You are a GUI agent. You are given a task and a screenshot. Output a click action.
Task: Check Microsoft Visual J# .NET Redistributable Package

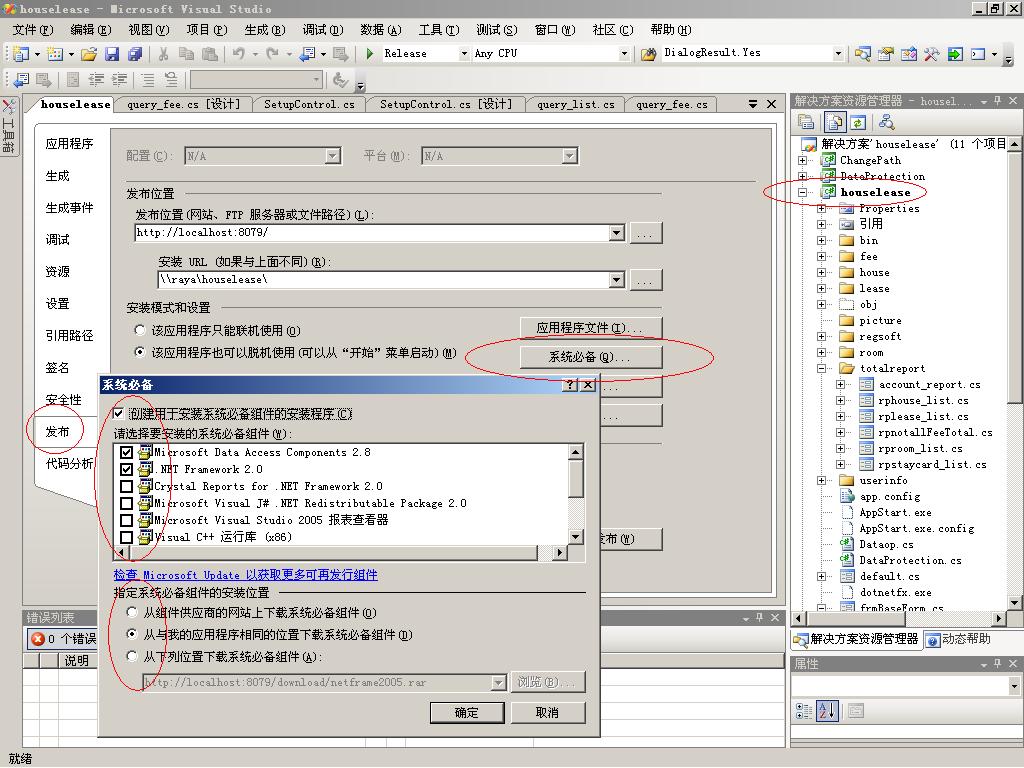pos(127,503)
